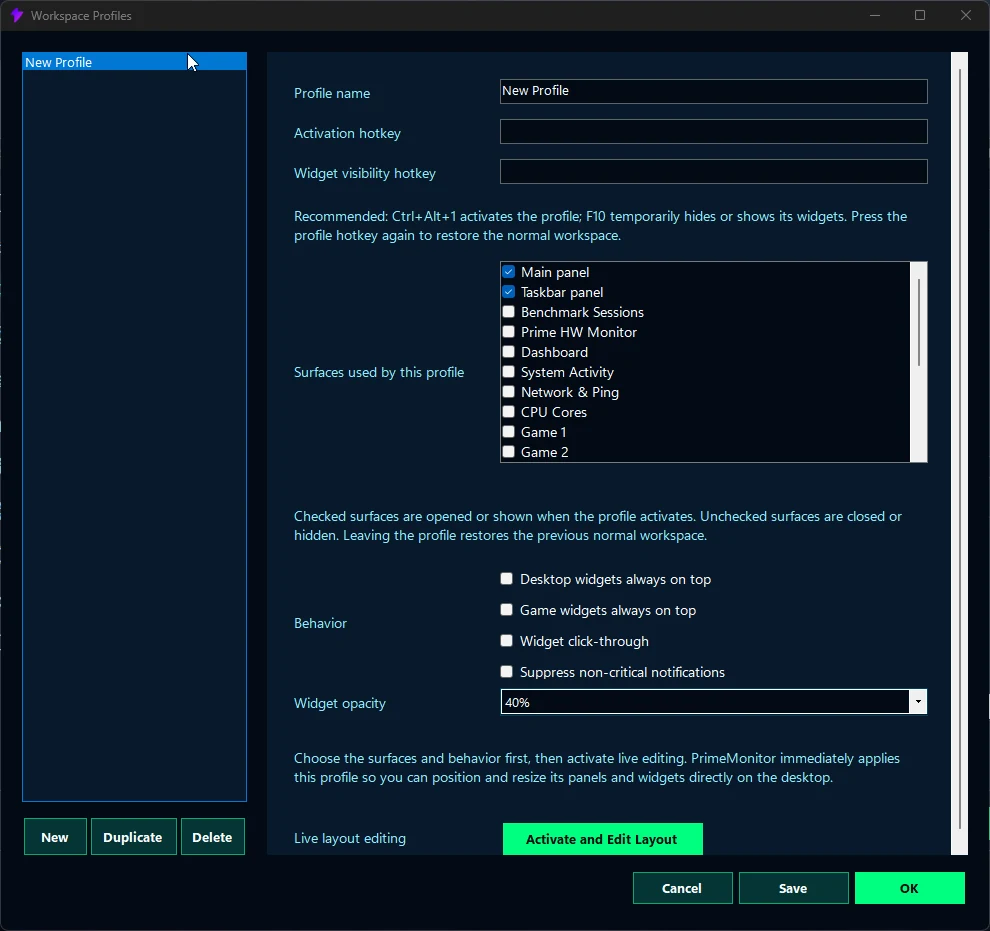
Task: Click the Profile name input field
Action: pyautogui.click(x=713, y=91)
